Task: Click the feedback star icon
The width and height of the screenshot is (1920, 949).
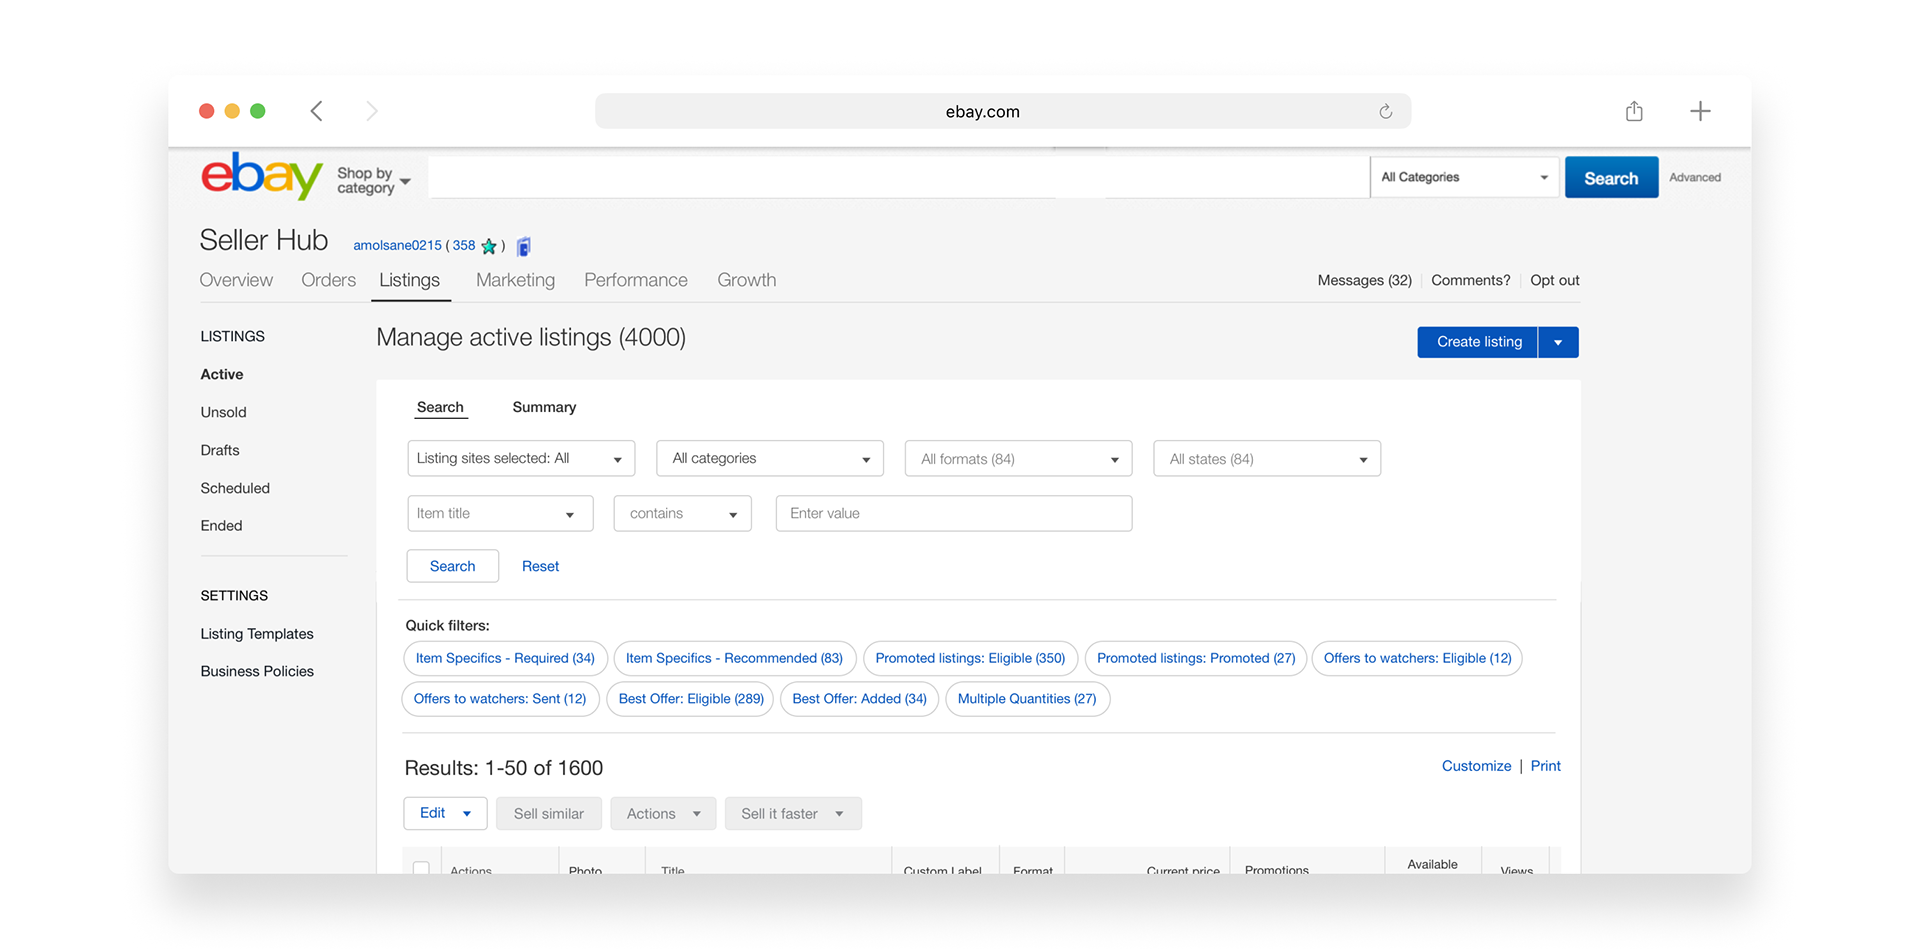Action: [489, 246]
